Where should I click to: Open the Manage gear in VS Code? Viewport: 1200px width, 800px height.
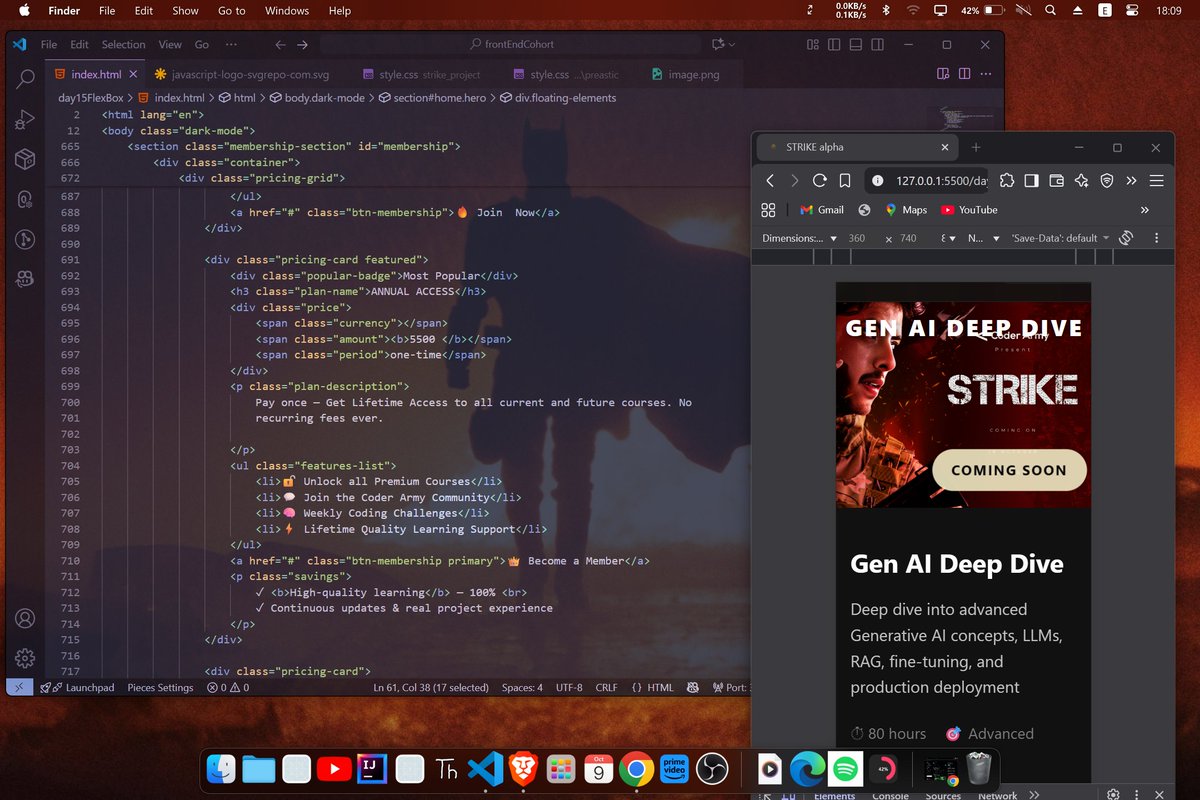pyautogui.click(x=26, y=658)
